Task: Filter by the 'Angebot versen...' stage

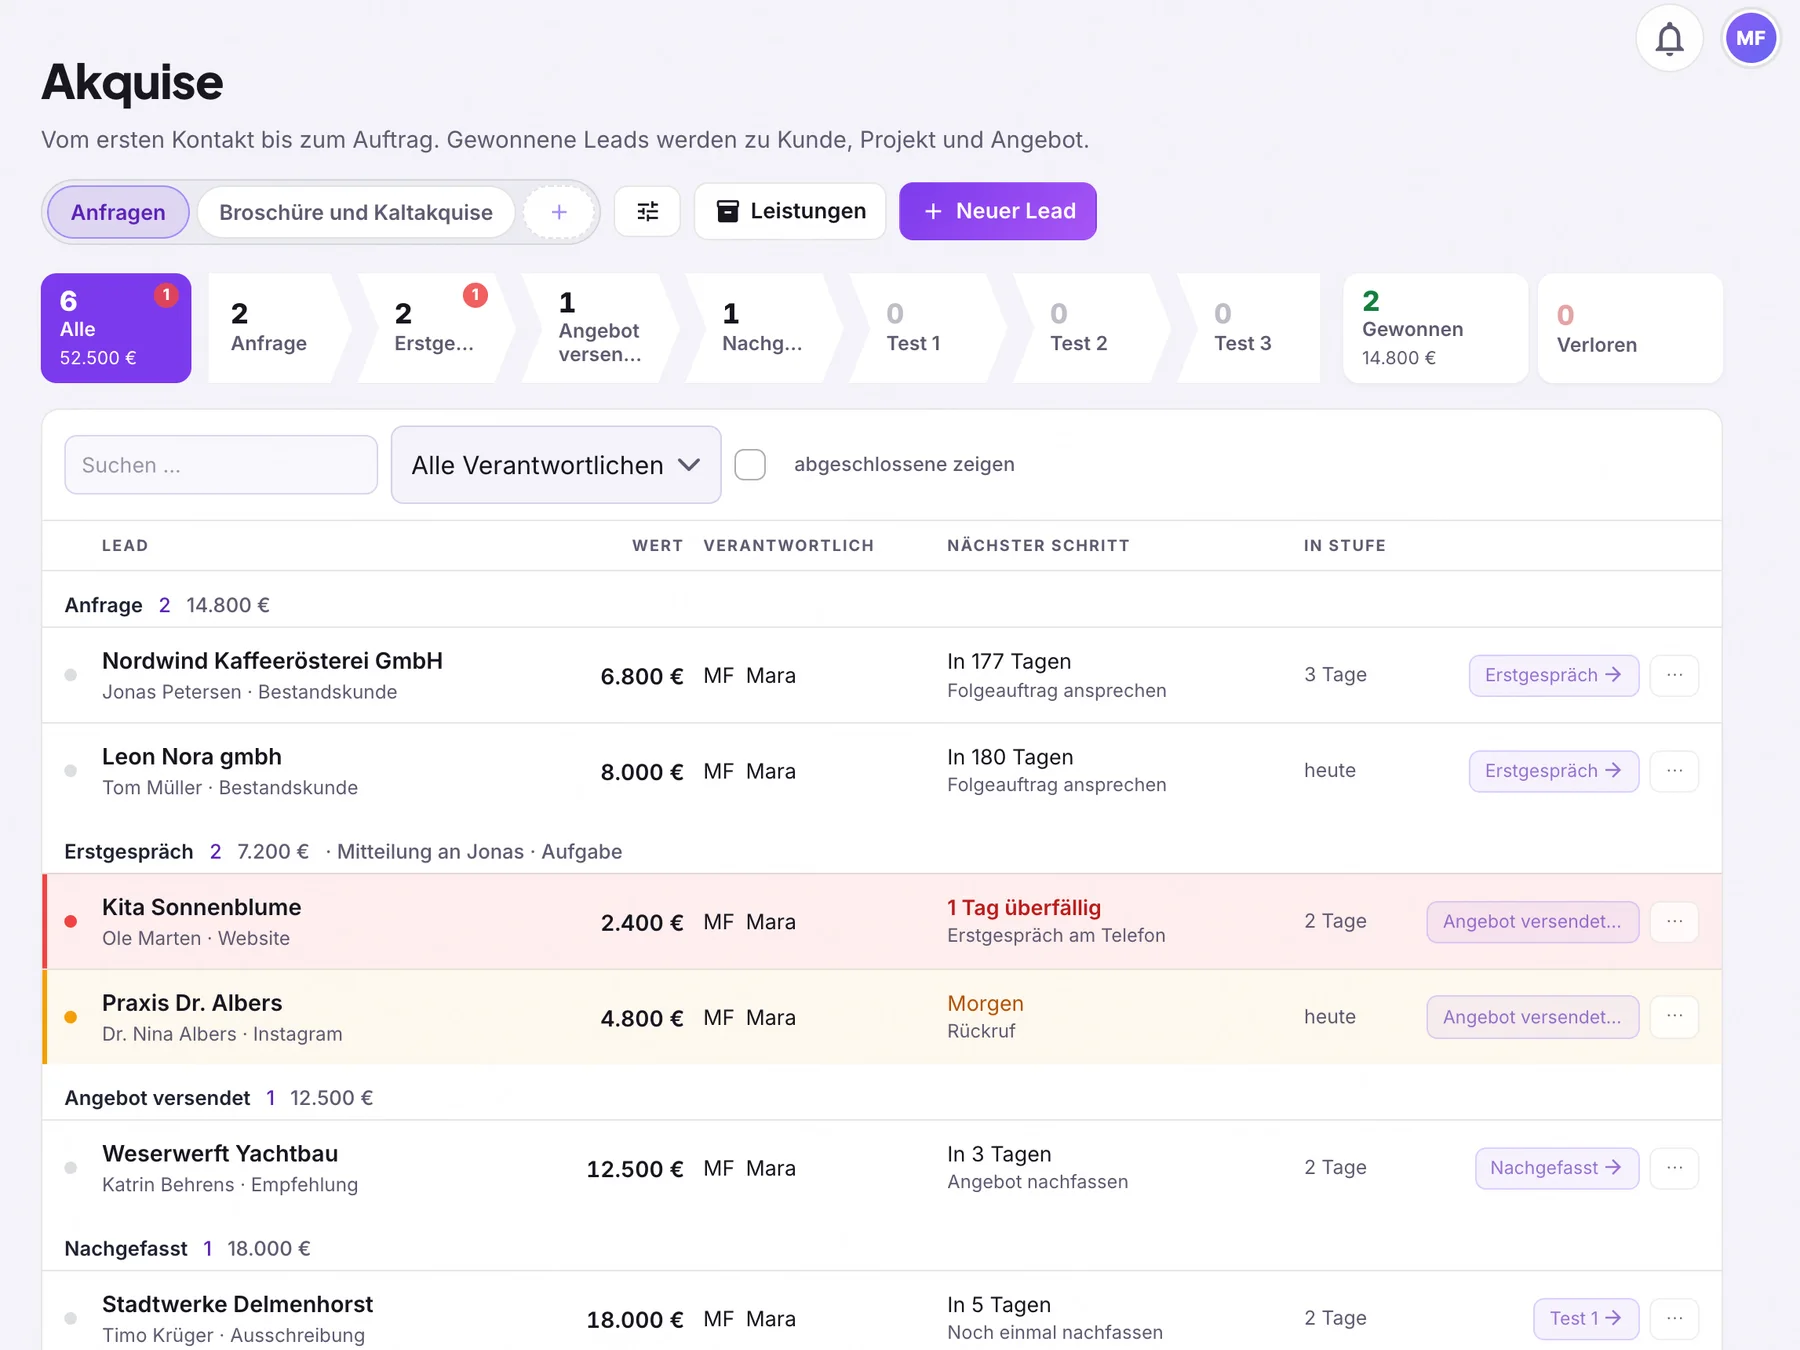Action: (600, 328)
